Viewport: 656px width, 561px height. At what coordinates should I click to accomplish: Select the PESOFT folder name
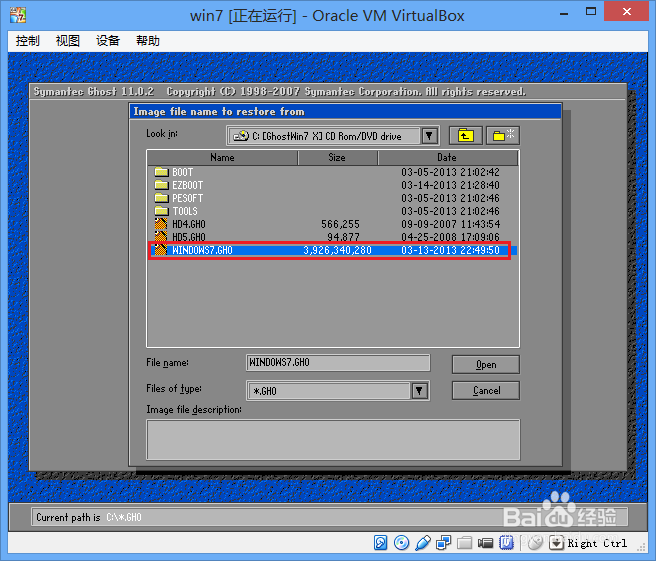(187, 198)
